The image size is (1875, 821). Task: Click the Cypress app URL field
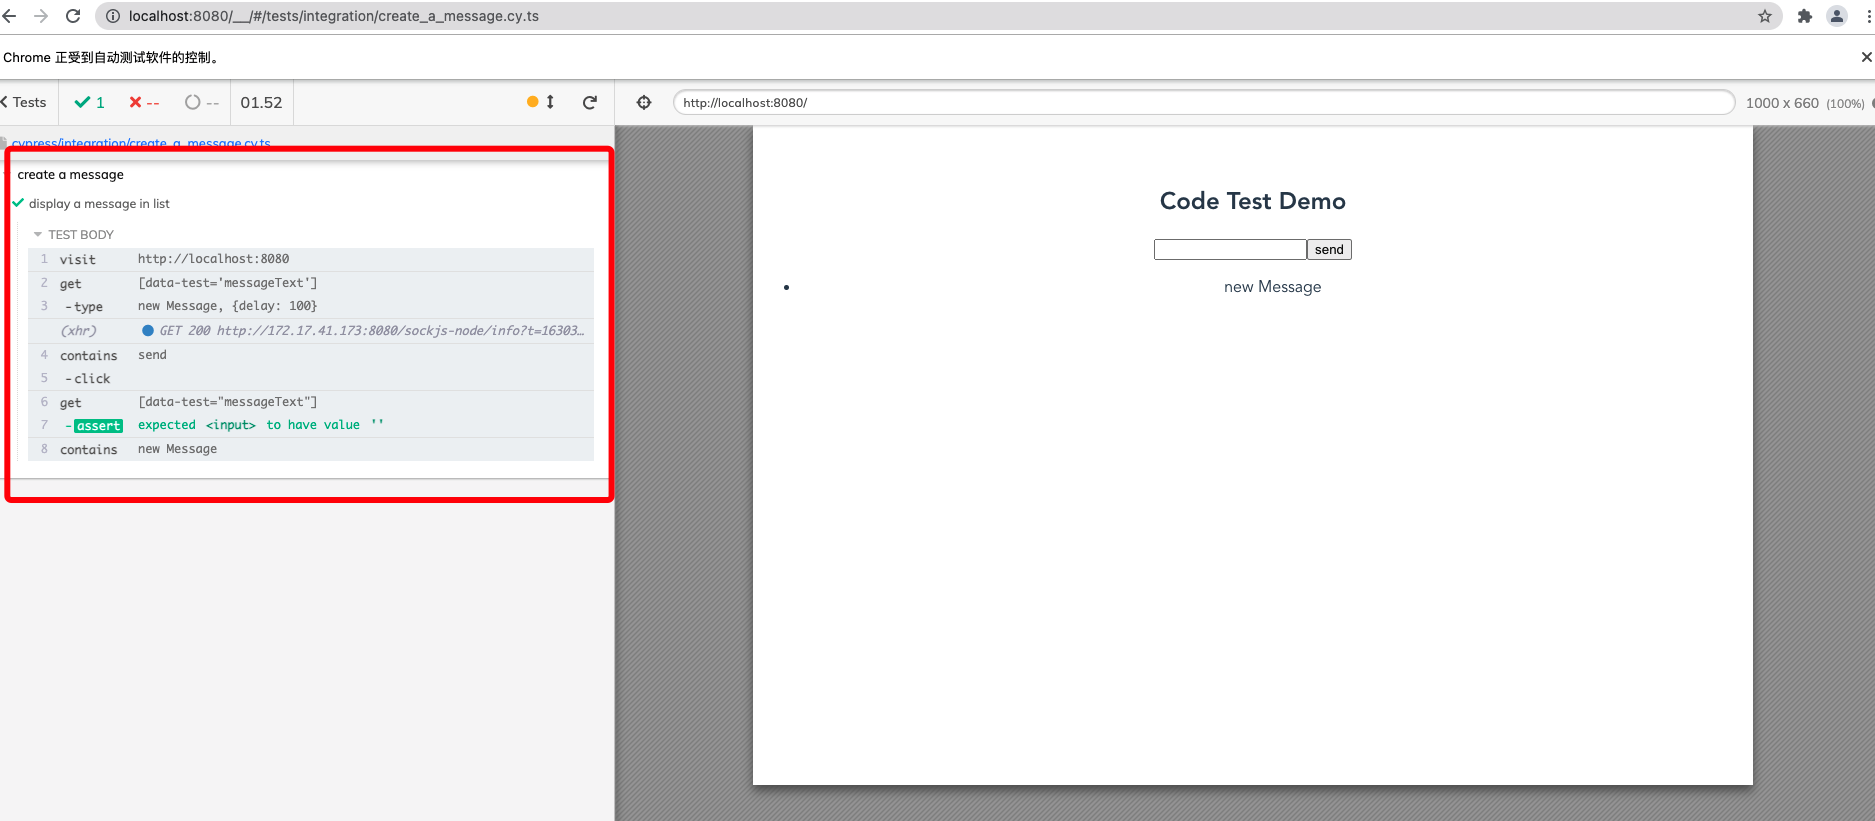[x=1204, y=102]
